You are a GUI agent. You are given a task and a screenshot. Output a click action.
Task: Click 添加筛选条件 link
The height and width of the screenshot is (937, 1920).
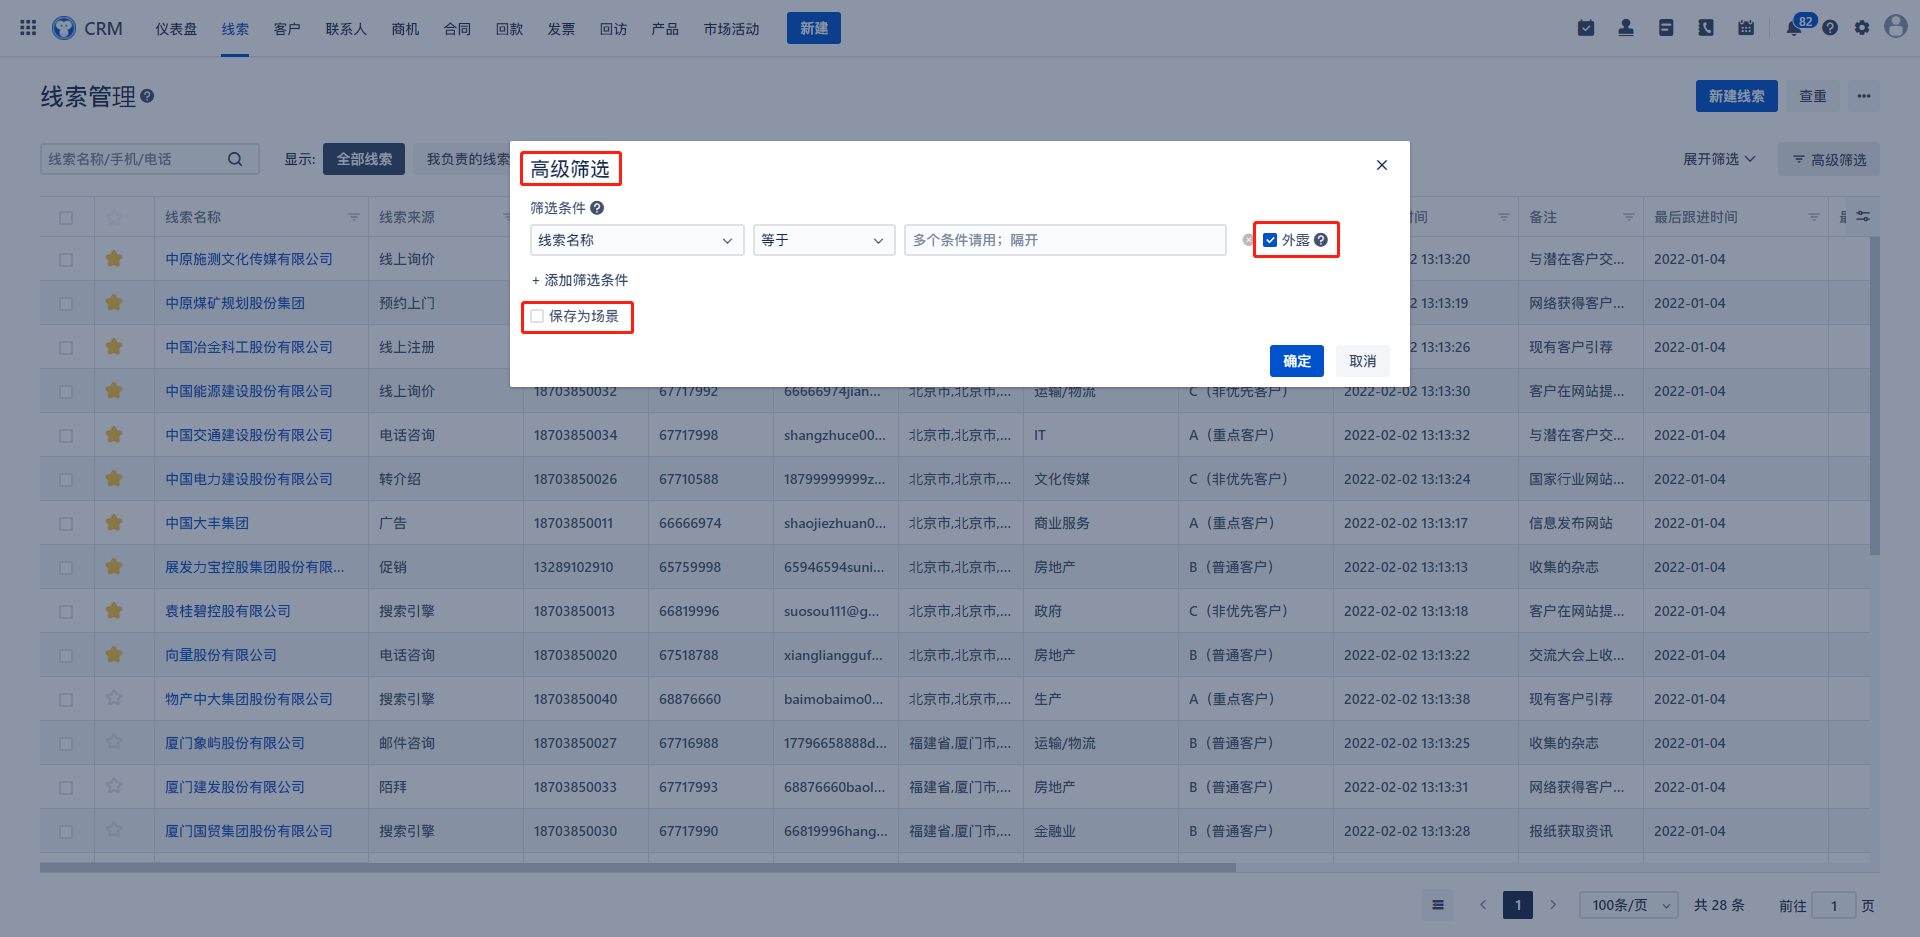pyautogui.click(x=580, y=280)
